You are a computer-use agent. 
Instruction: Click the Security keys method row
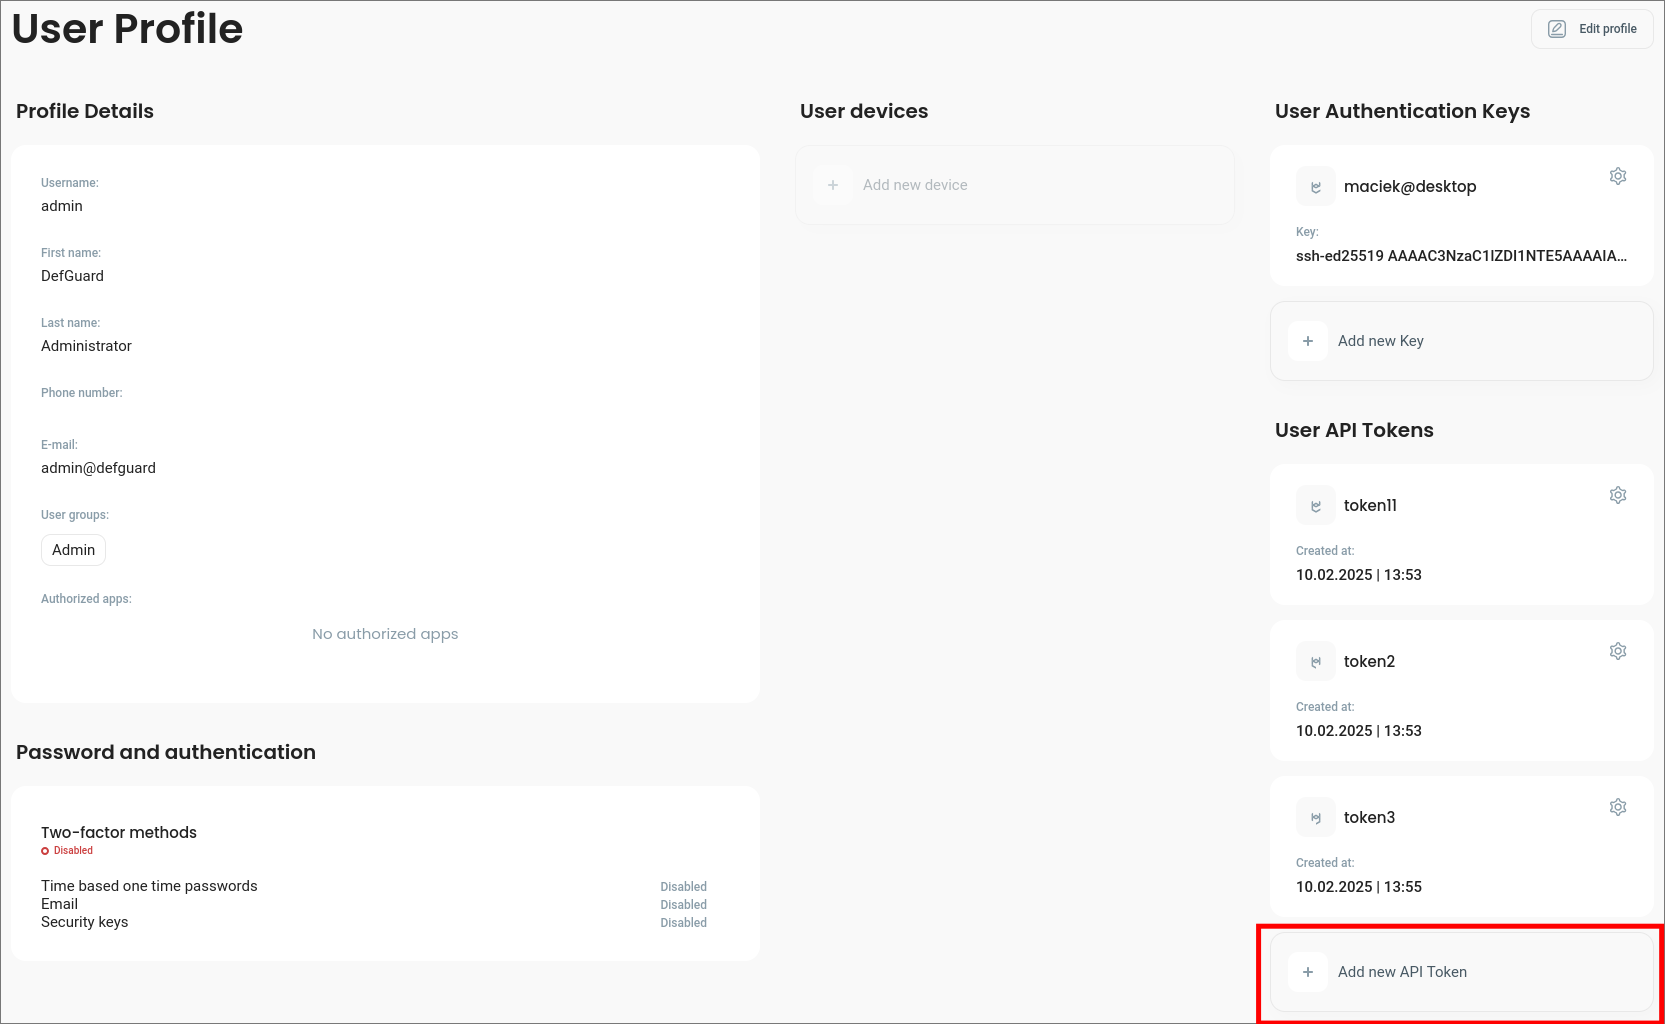(85, 922)
